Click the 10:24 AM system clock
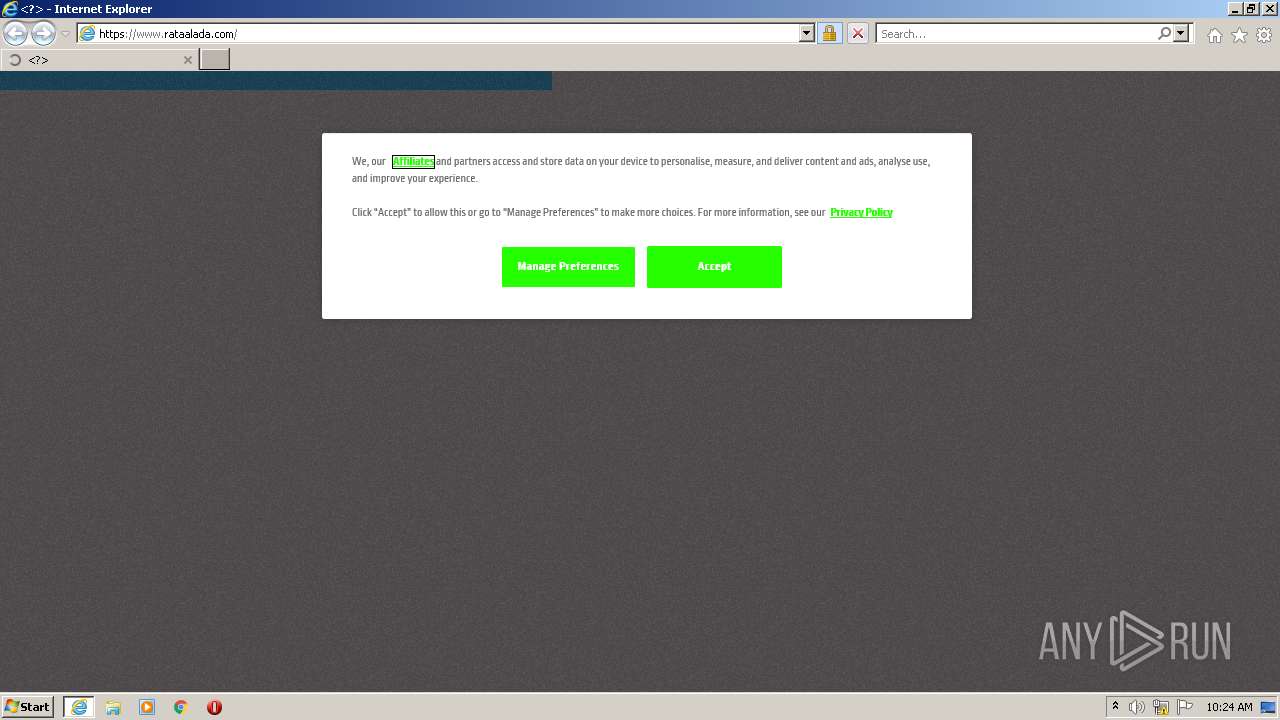 pyautogui.click(x=1229, y=707)
